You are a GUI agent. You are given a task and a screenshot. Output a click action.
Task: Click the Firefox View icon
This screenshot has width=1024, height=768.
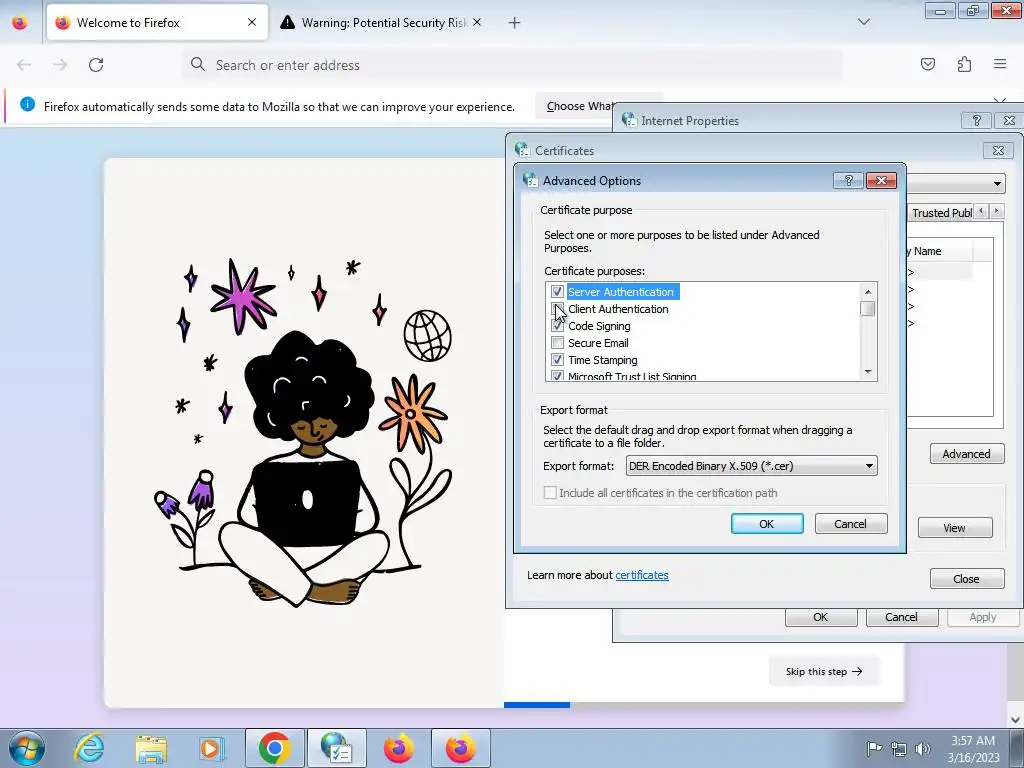point(20,23)
